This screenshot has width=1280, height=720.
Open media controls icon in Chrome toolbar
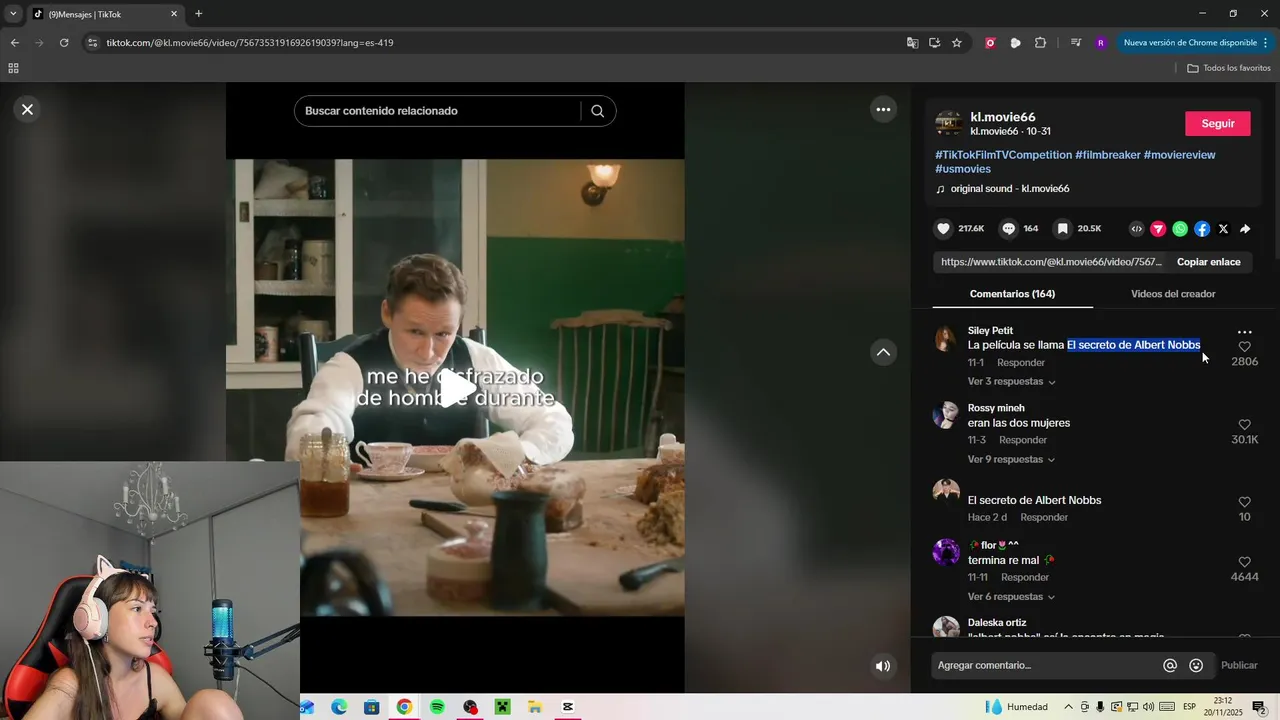click(1076, 43)
